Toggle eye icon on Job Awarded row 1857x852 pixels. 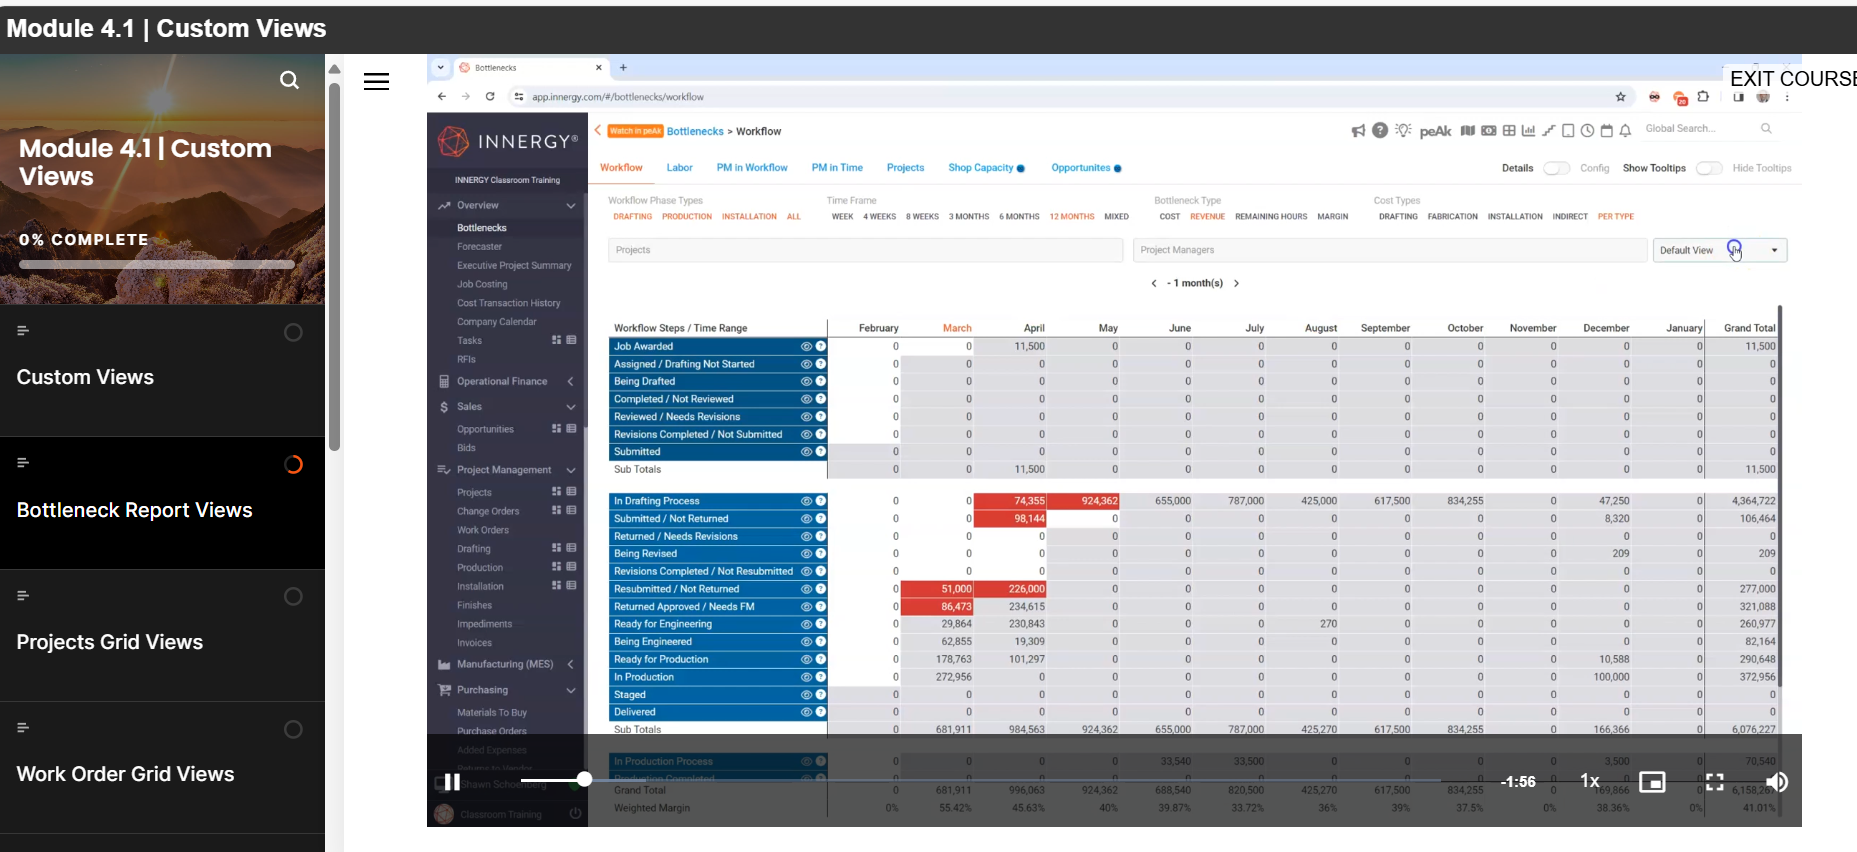tap(806, 347)
